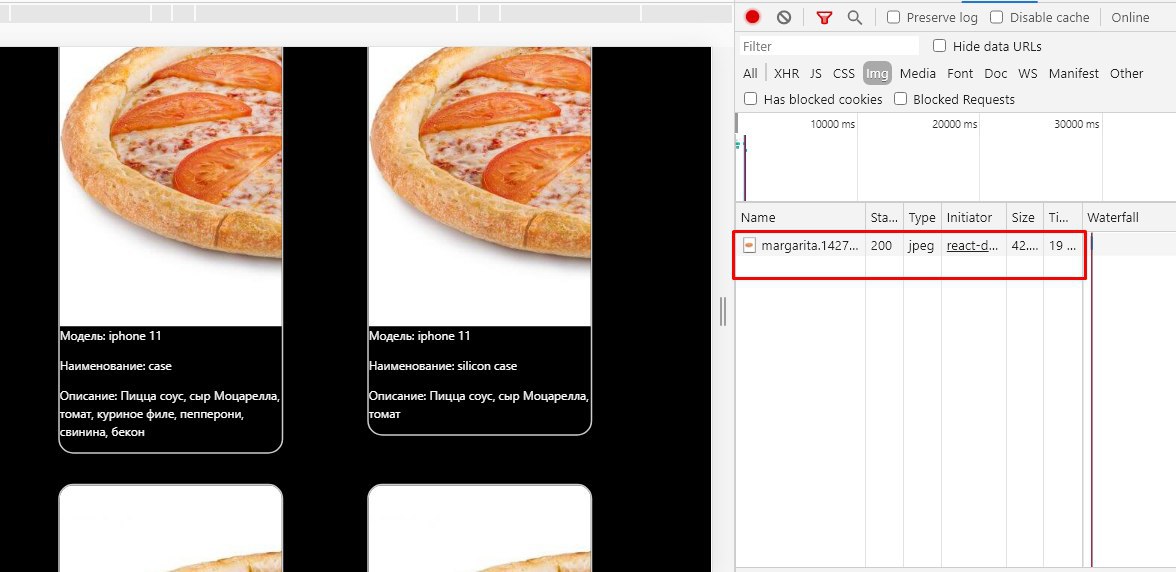
Task: Sort by Initiator column header
Action: pos(974,217)
